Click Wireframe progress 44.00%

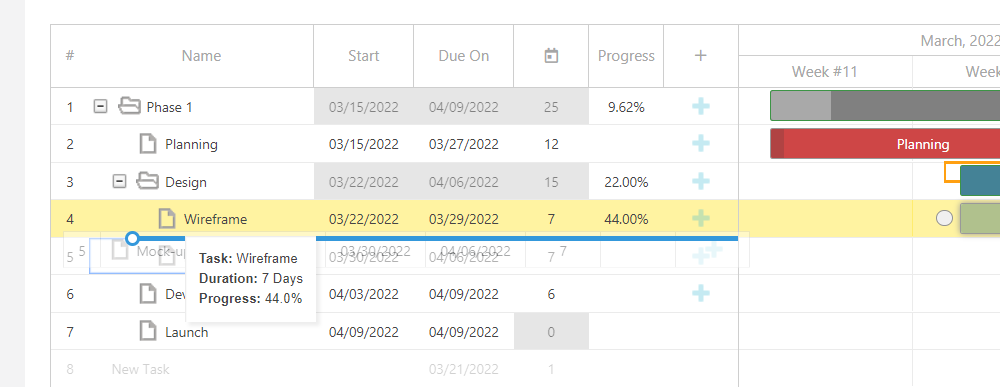[x=626, y=219]
